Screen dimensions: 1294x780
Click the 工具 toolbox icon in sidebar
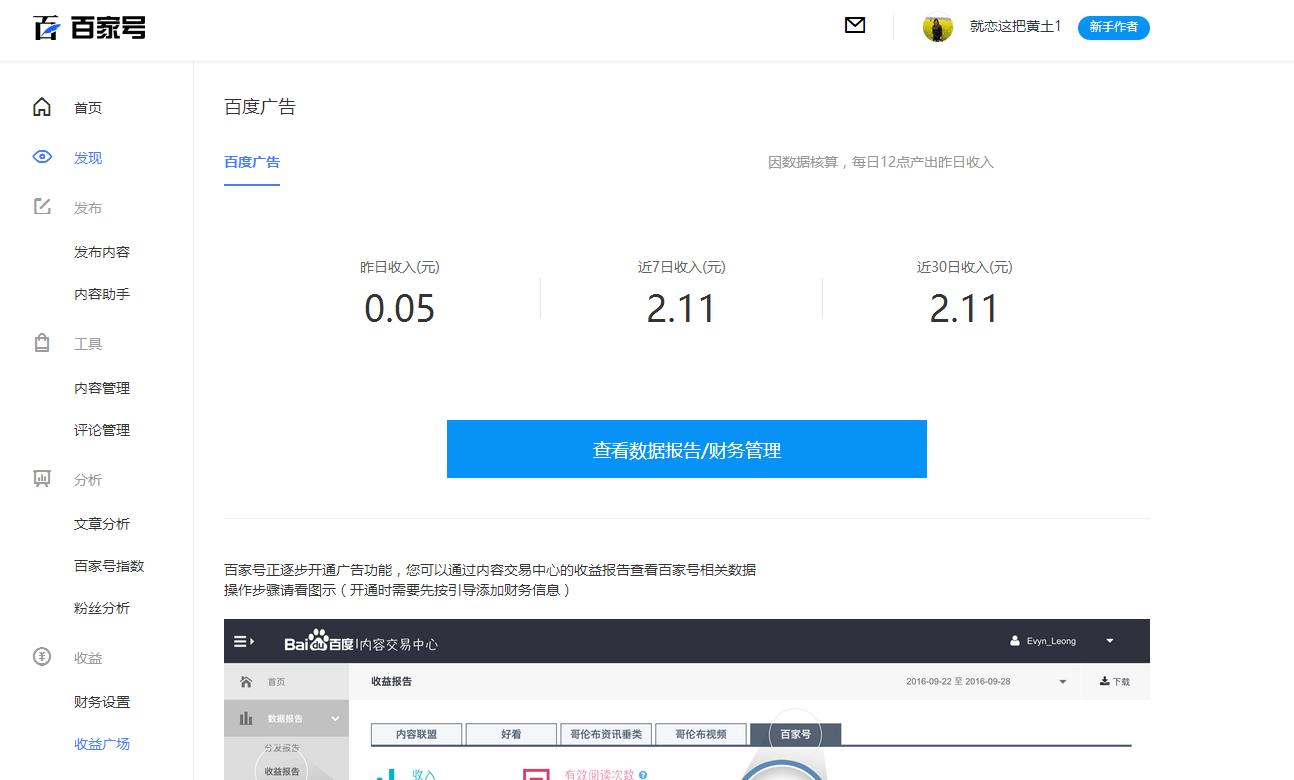41,343
